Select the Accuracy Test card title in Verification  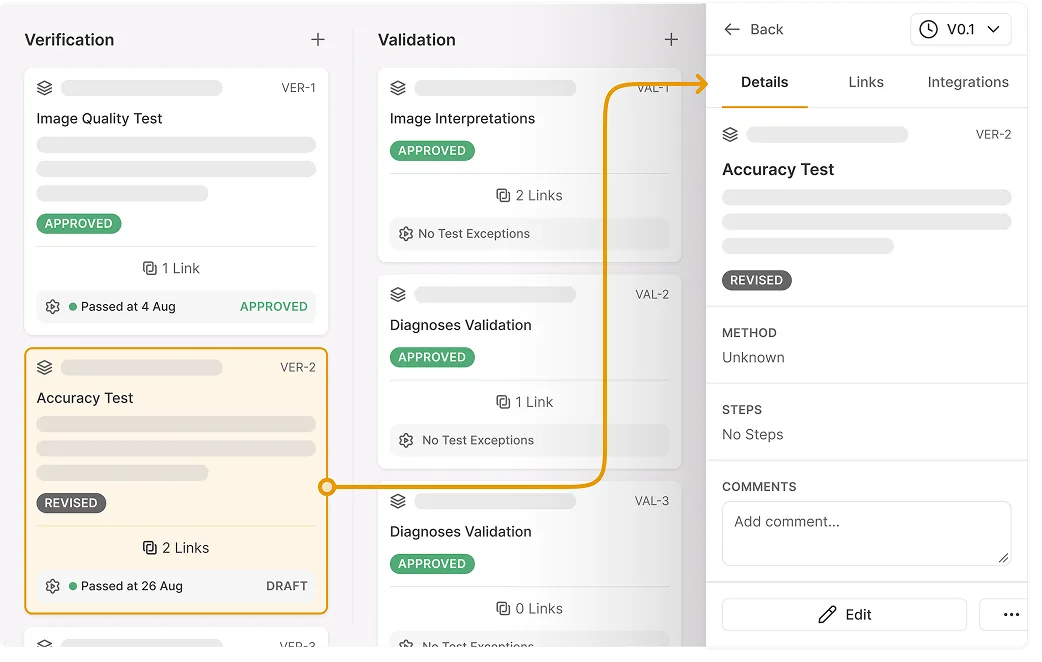tap(85, 398)
